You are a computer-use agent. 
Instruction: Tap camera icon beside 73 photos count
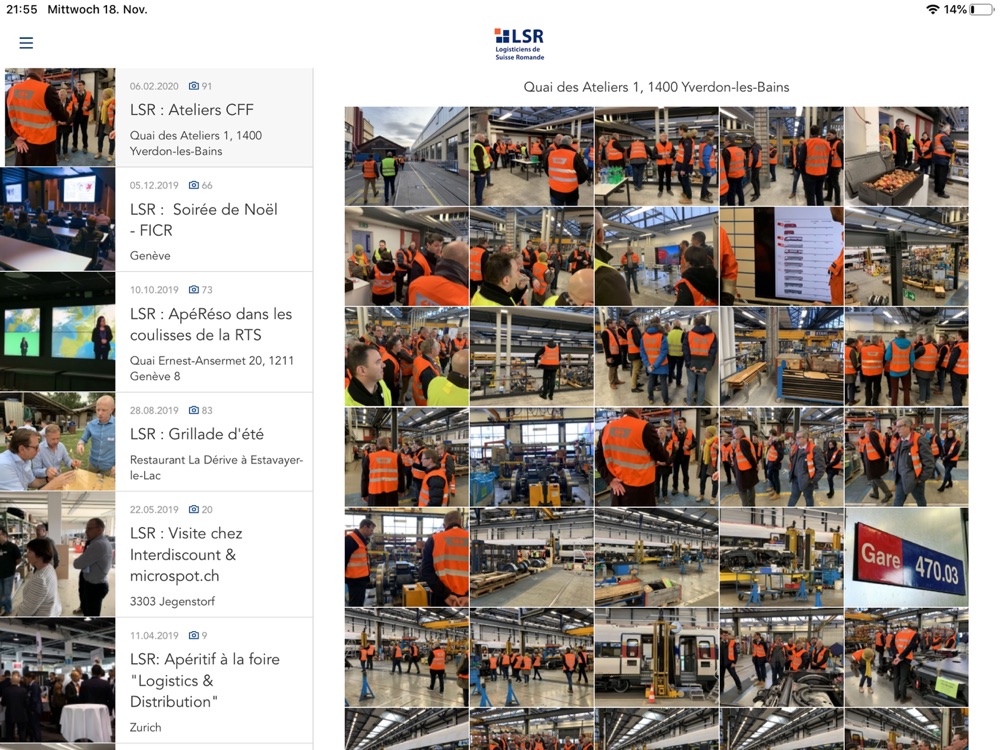click(x=194, y=290)
